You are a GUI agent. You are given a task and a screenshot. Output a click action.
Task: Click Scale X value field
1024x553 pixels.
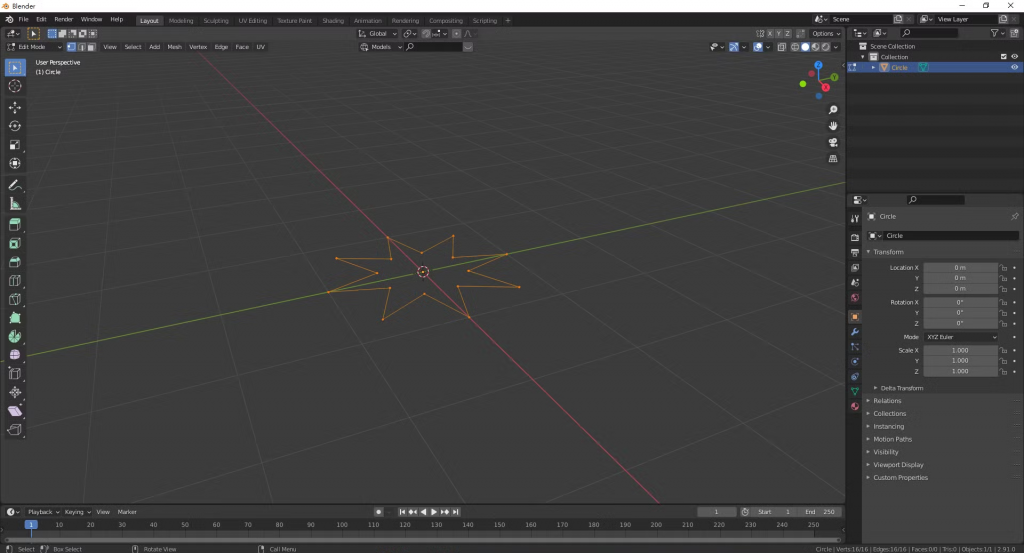(960, 351)
